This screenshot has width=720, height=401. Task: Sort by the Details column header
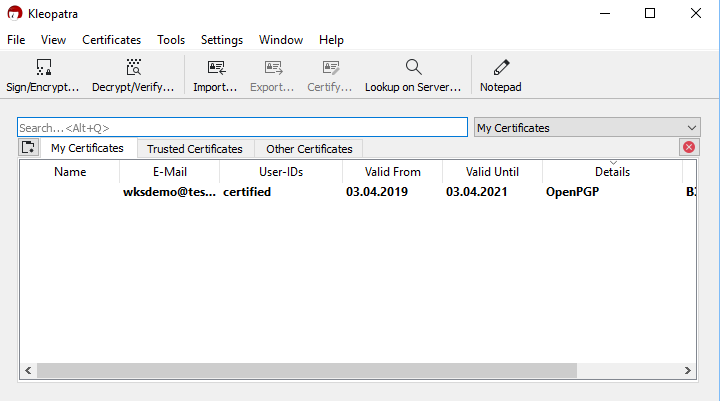pyautogui.click(x=612, y=172)
